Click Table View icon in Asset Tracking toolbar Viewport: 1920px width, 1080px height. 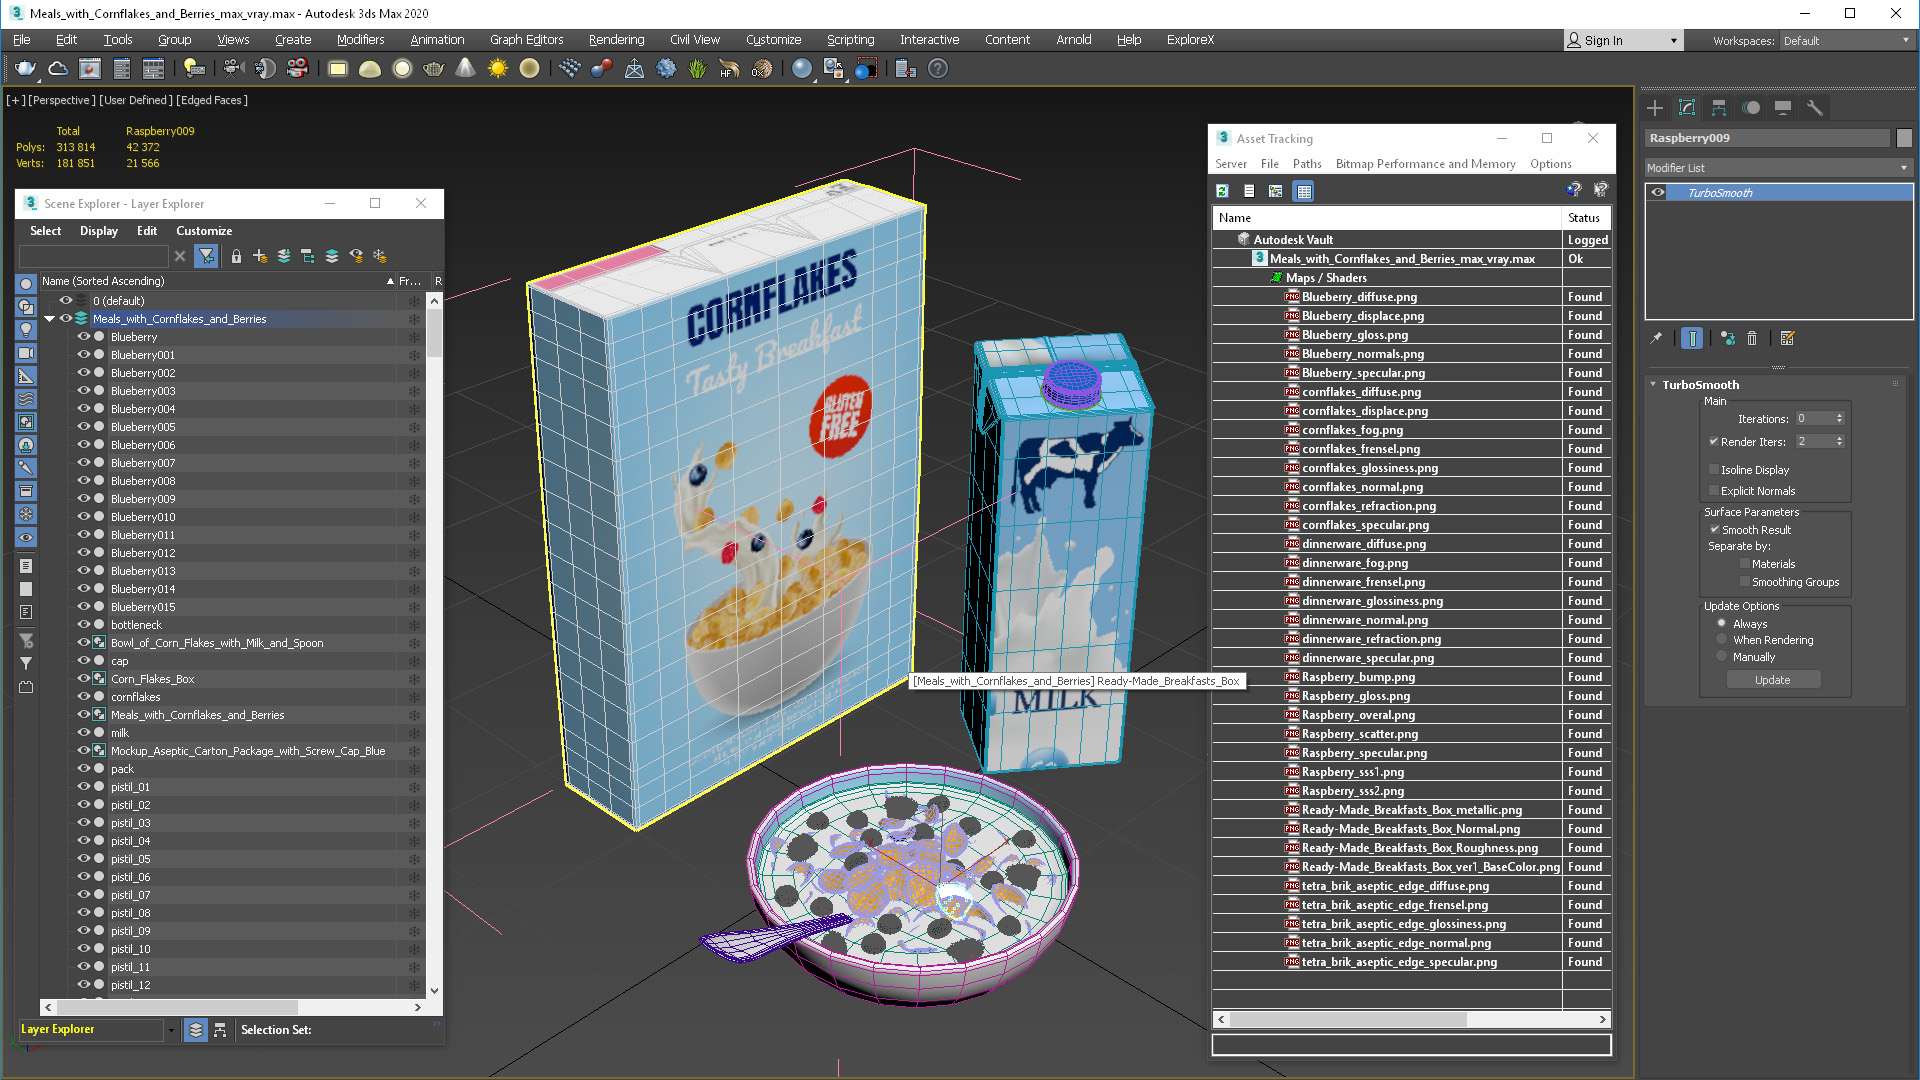point(1303,191)
